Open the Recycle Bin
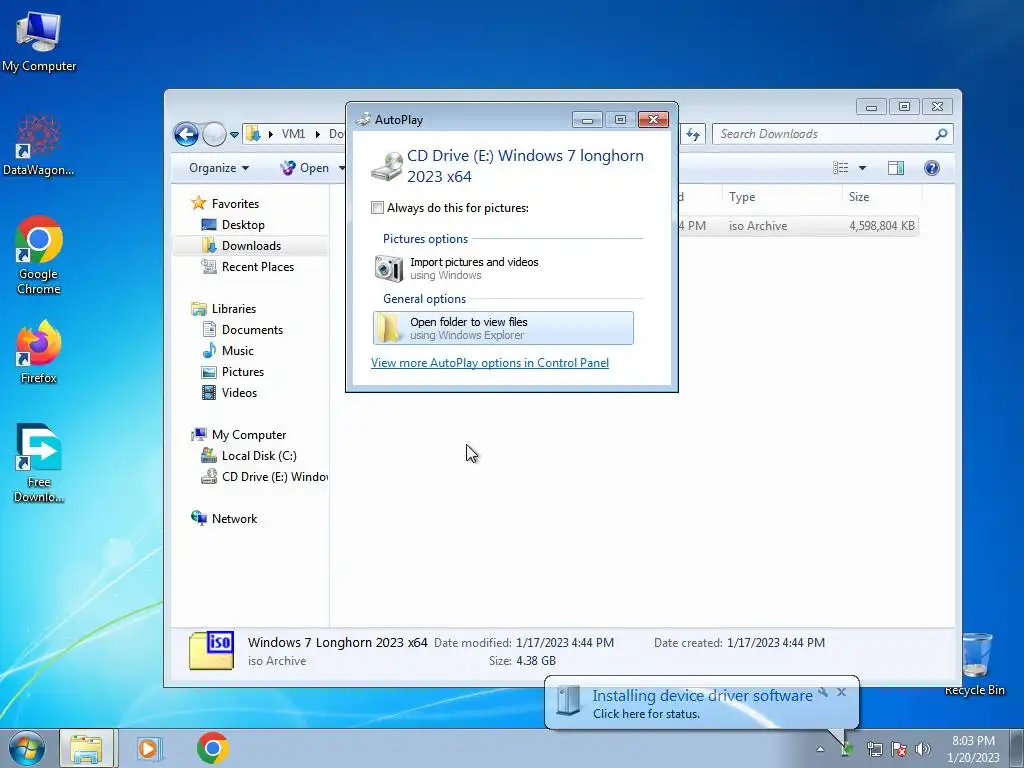The height and width of the screenshot is (768, 1024). click(x=975, y=664)
